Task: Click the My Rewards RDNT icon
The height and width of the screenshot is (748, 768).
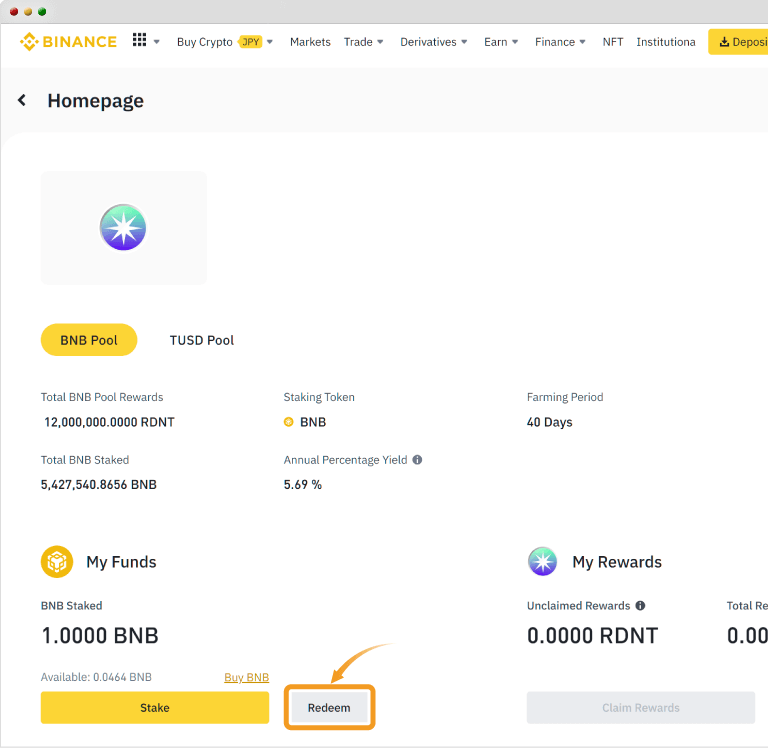Action: pos(543,561)
